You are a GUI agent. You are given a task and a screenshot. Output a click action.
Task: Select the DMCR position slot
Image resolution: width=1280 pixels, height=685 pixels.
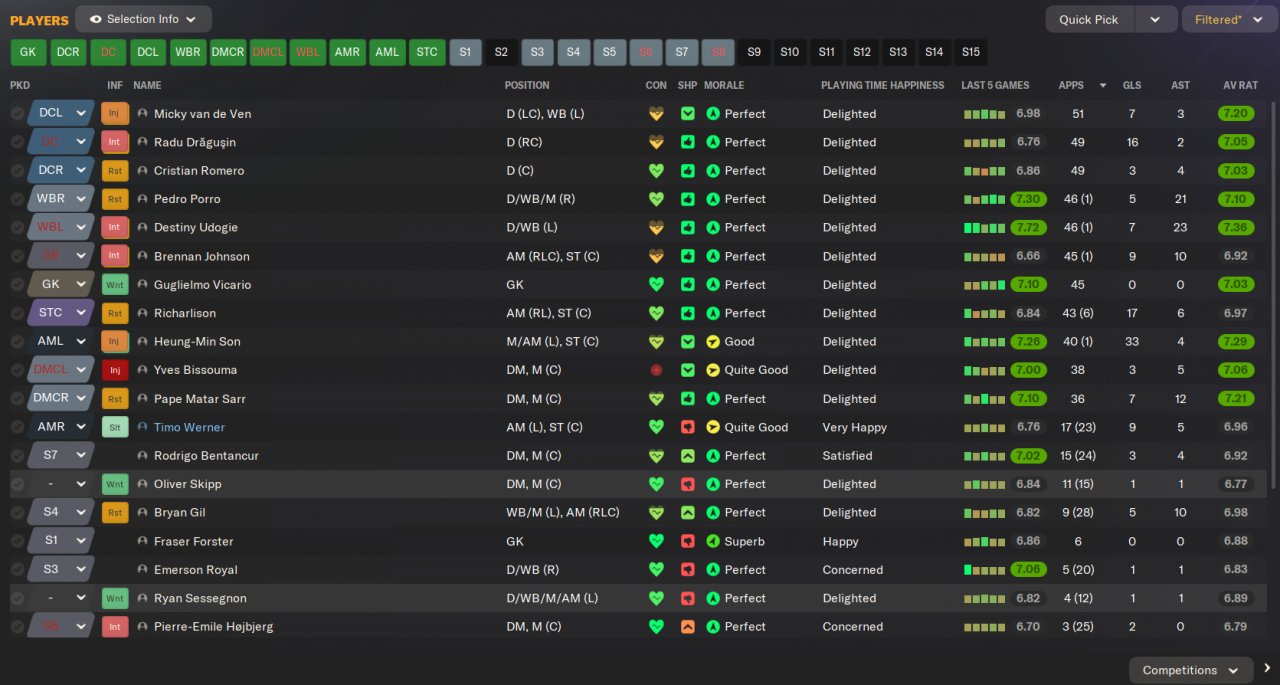[x=228, y=52]
